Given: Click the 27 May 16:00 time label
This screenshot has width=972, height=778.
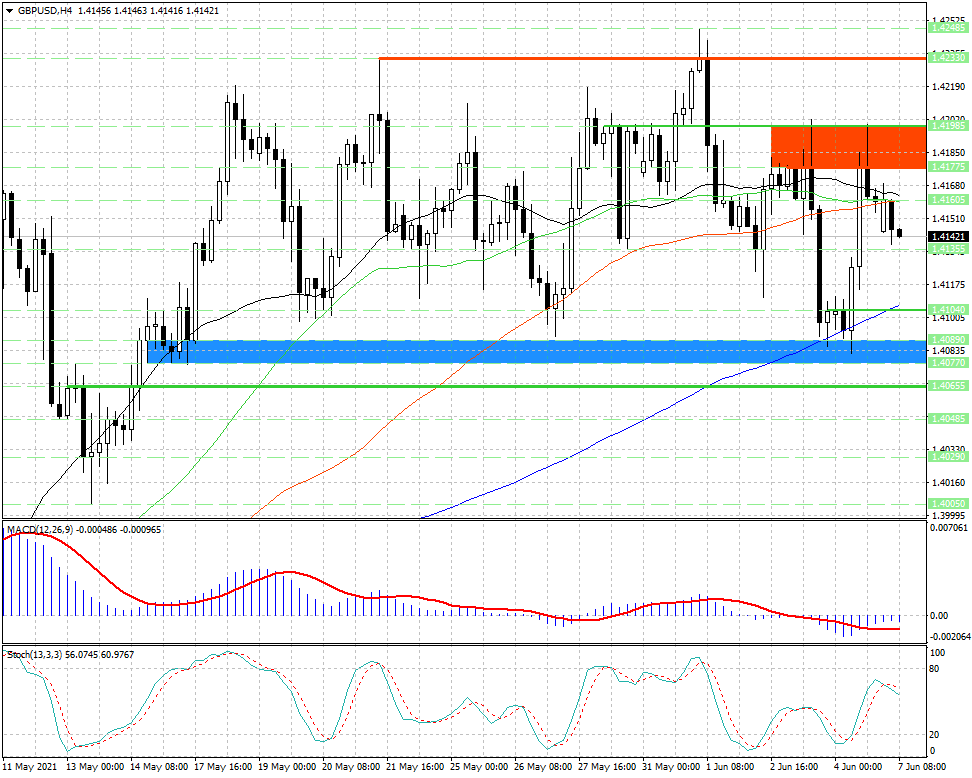Looking at the screenshot, I should click(x=607, y=767).
